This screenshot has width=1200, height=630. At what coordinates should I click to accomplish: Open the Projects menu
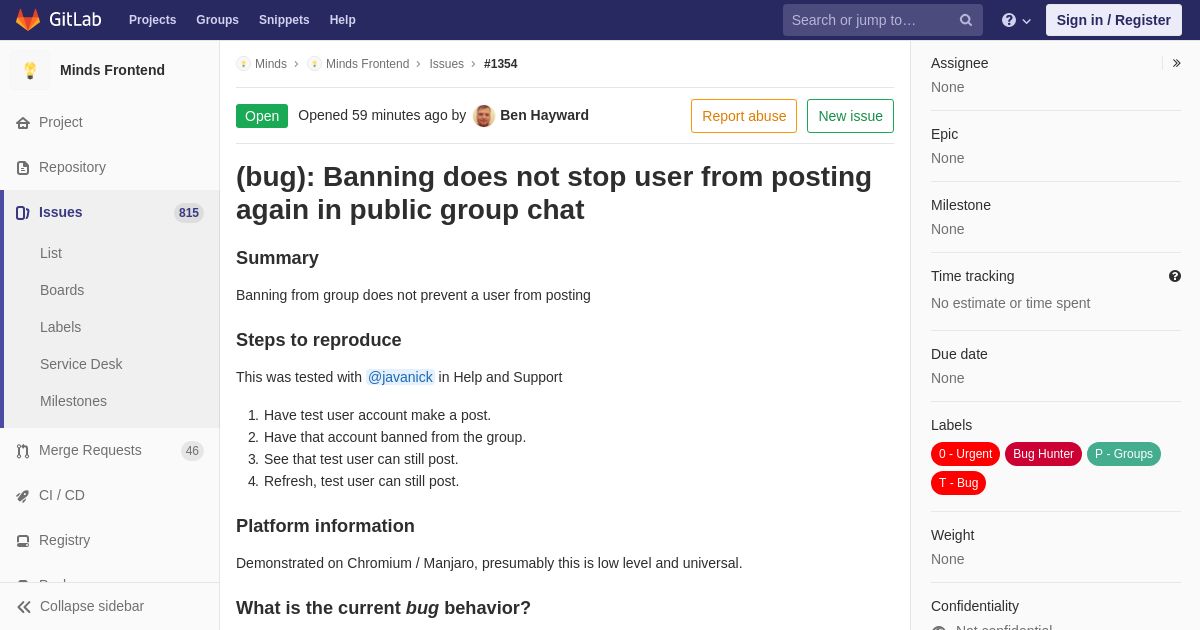(x=152, y=20)
